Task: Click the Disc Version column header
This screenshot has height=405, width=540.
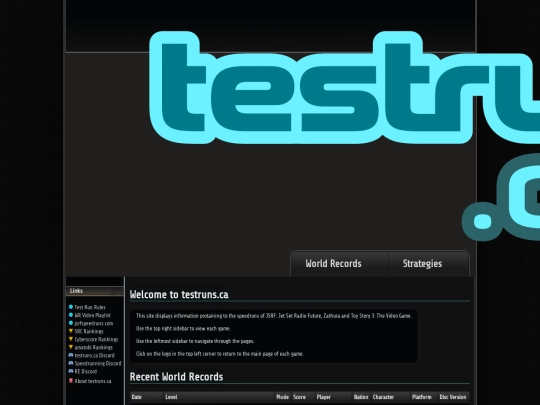Action: point(453,397)
